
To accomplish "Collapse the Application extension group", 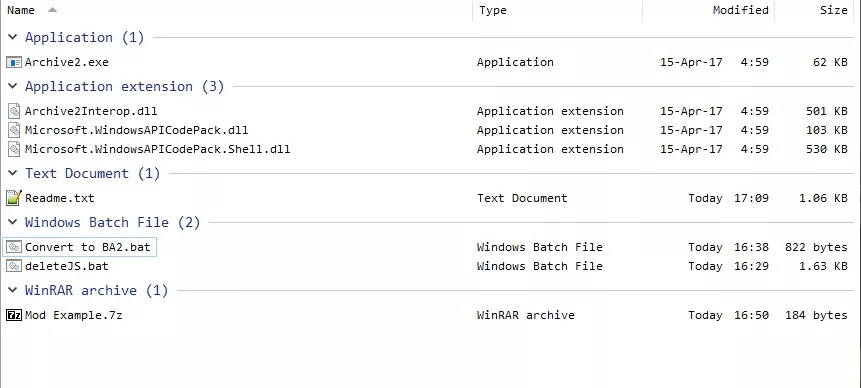I will click(12, 87).
